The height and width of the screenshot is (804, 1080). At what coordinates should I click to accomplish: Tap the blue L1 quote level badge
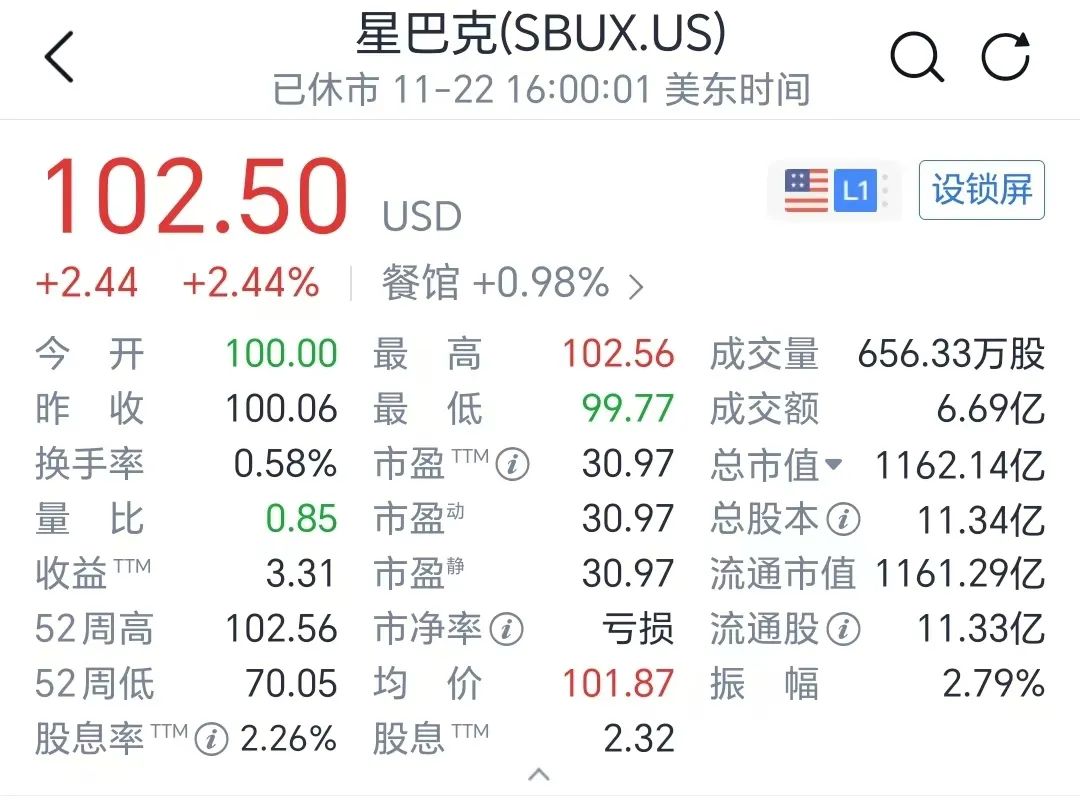click(855, 190)
